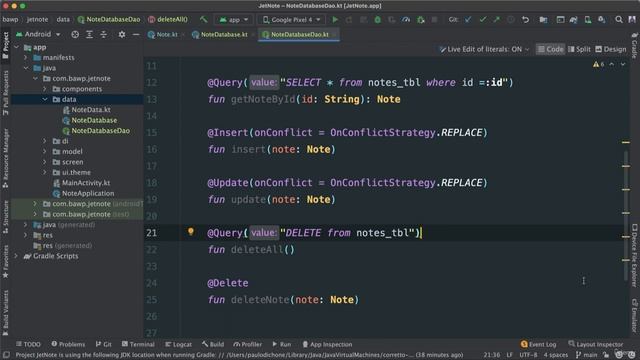This screenshot has width=640, height=360.
Task: Go to previous highlighted problem arrow
Action: click(611, 64)
